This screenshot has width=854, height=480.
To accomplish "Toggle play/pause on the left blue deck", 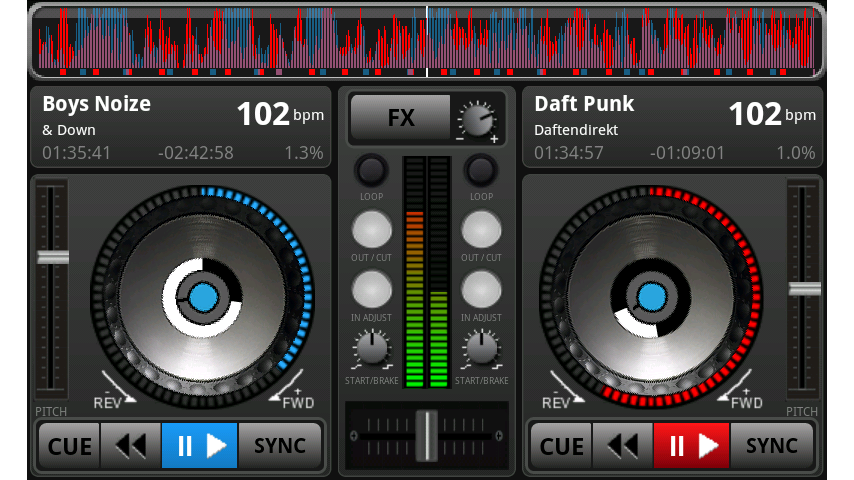I will coord(199,446).
